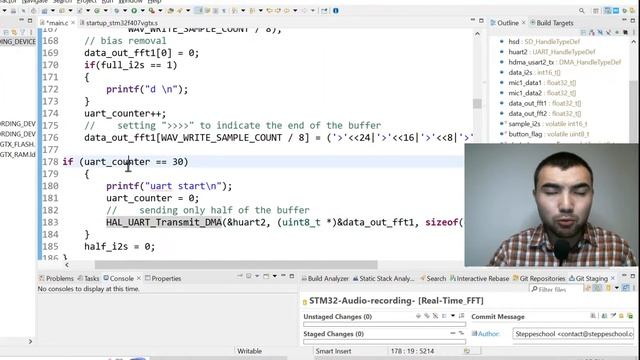Open the Static Stack Analyzer tab

tap(384, 278)
